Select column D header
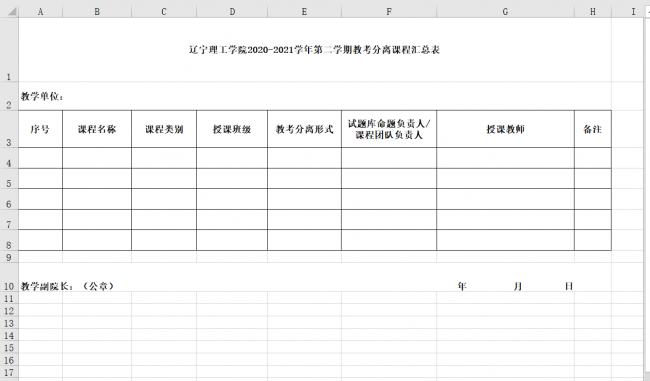 point(232,12)
